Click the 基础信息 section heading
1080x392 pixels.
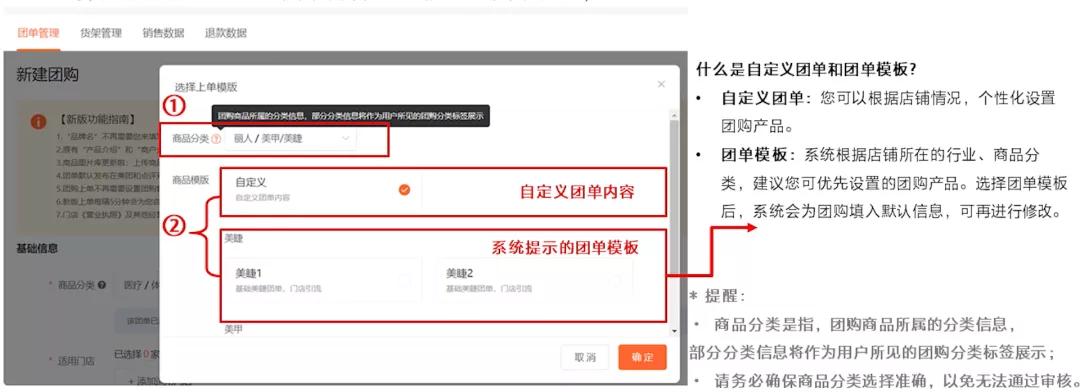[37, 248]
